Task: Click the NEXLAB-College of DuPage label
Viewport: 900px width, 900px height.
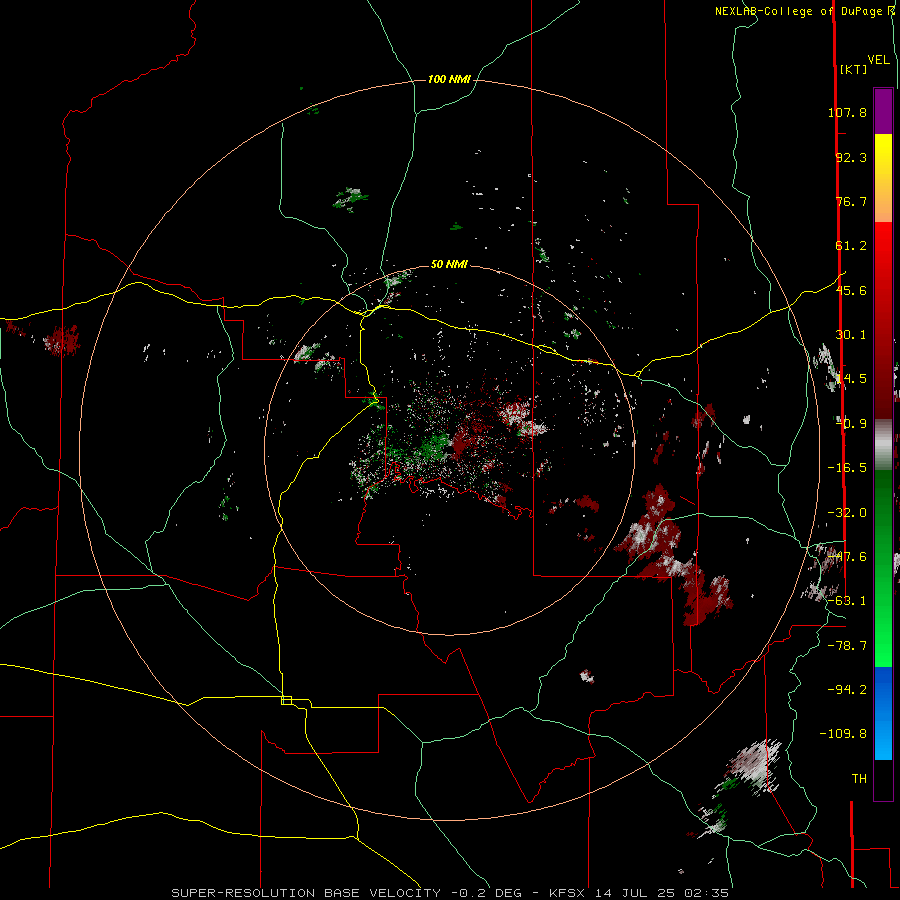Action: tap(801, 11)
